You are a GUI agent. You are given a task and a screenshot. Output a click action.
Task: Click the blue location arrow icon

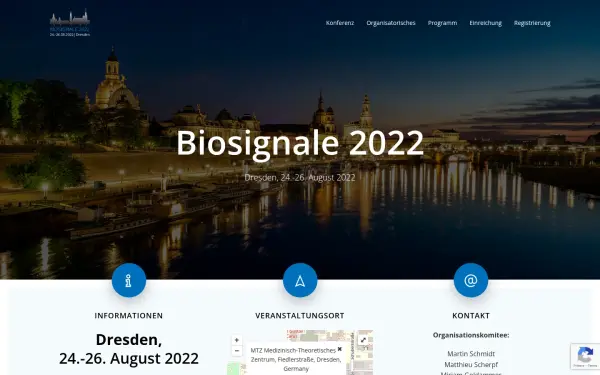pyautogui.click(x=300, y=280)
